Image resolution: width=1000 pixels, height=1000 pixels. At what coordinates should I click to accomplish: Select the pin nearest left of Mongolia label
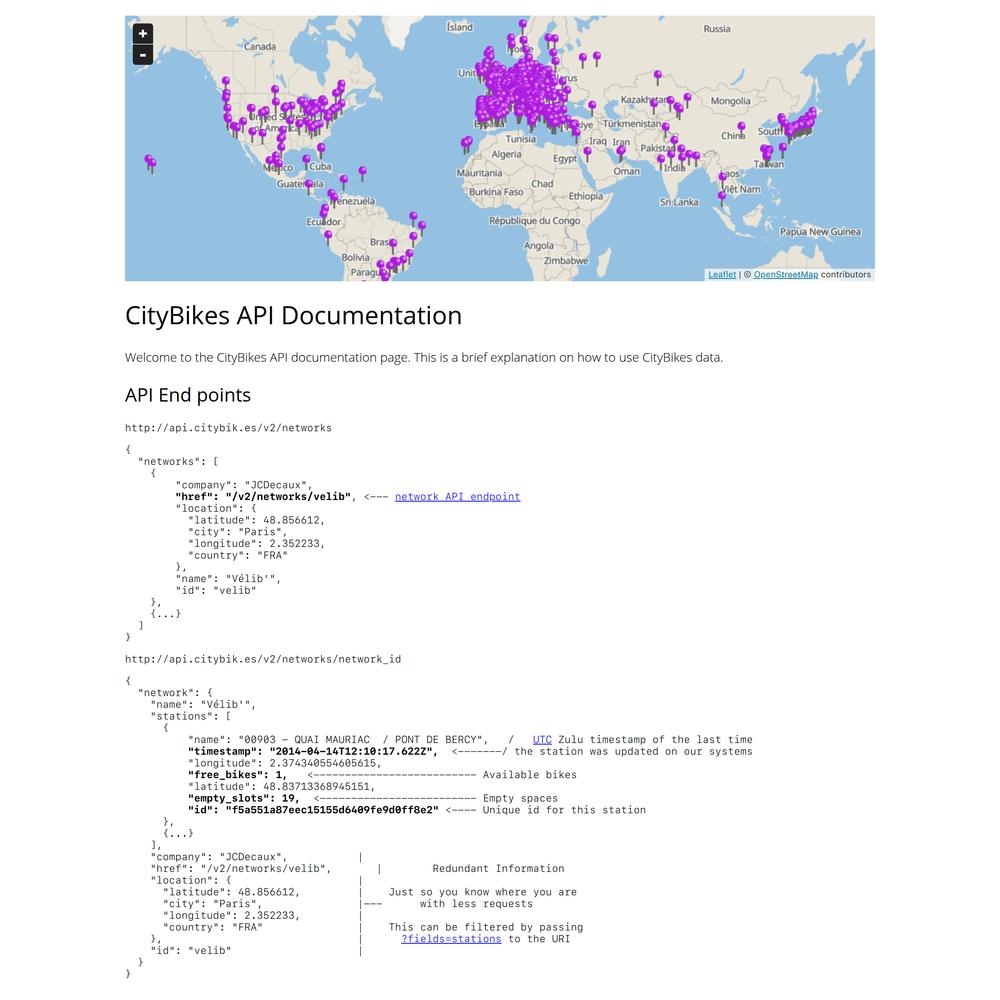(x=687, y=101)
